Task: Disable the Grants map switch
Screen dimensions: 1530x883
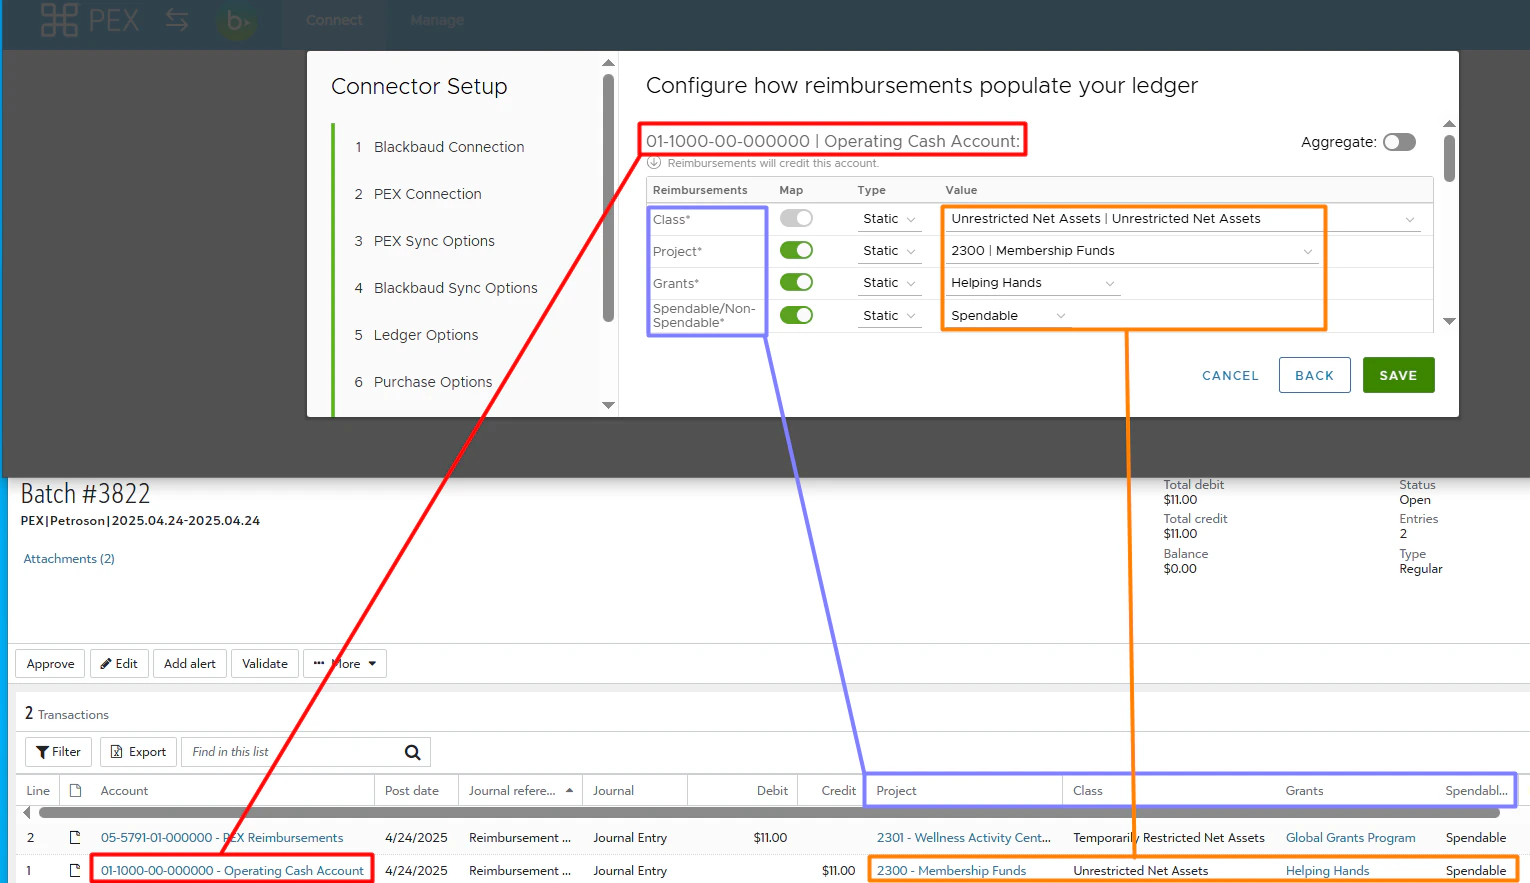Action: coord(796,282)
